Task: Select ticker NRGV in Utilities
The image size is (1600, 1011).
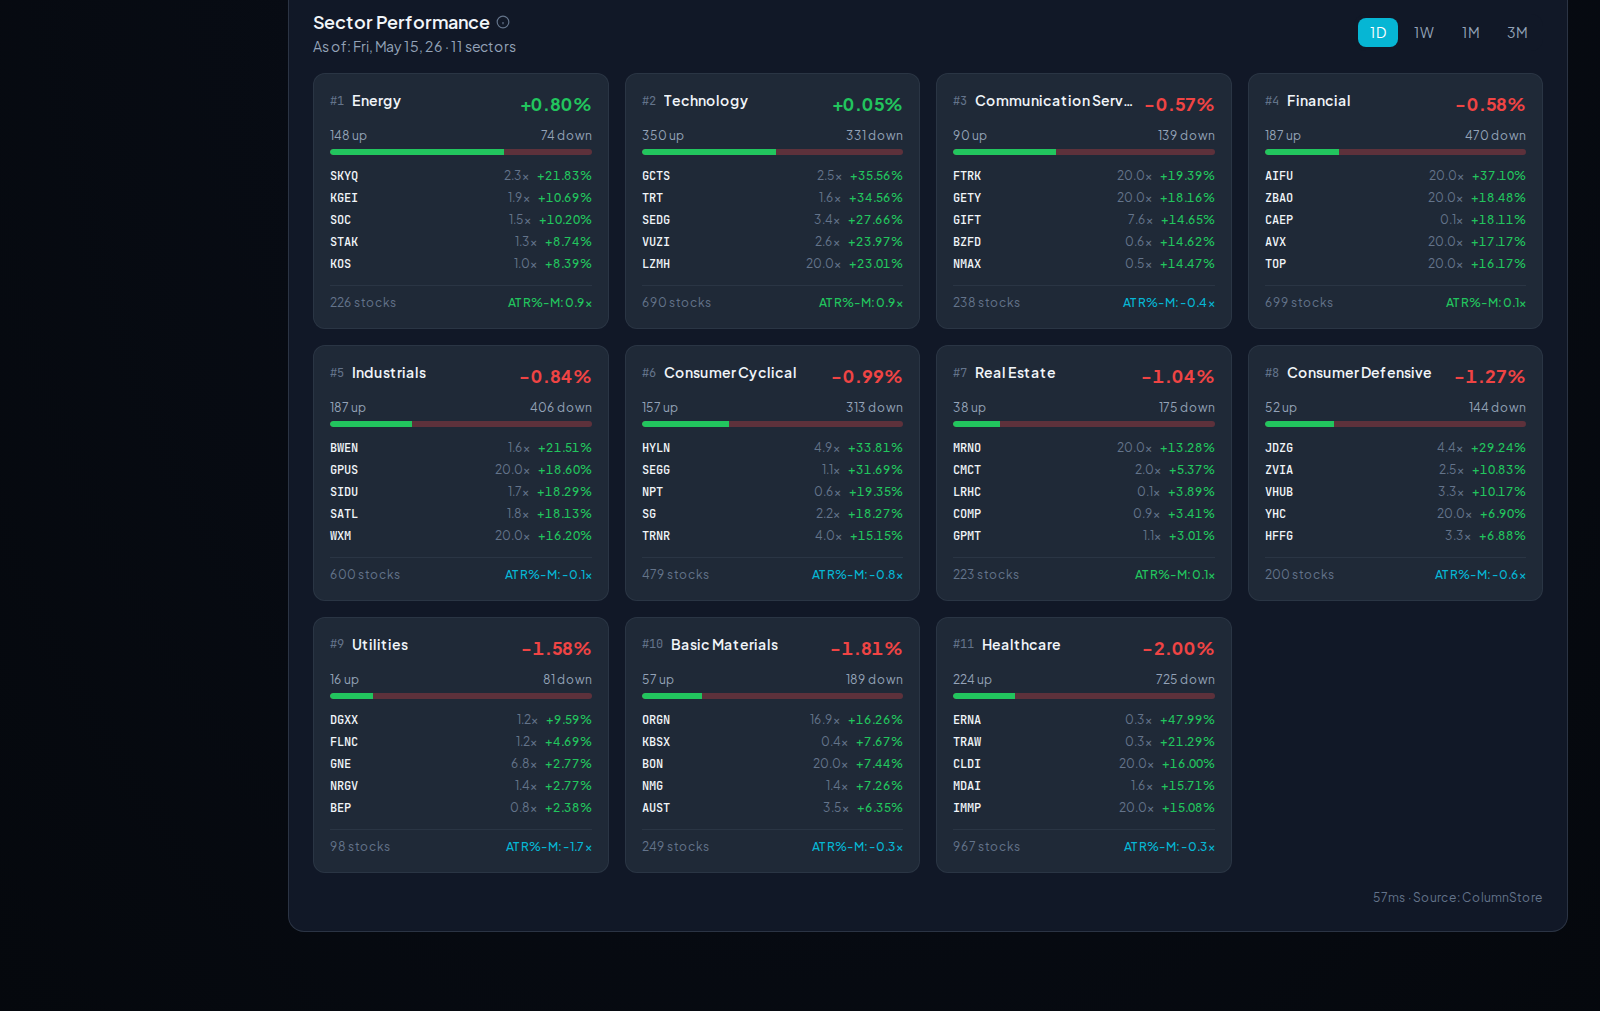Action: coord(344,786)
